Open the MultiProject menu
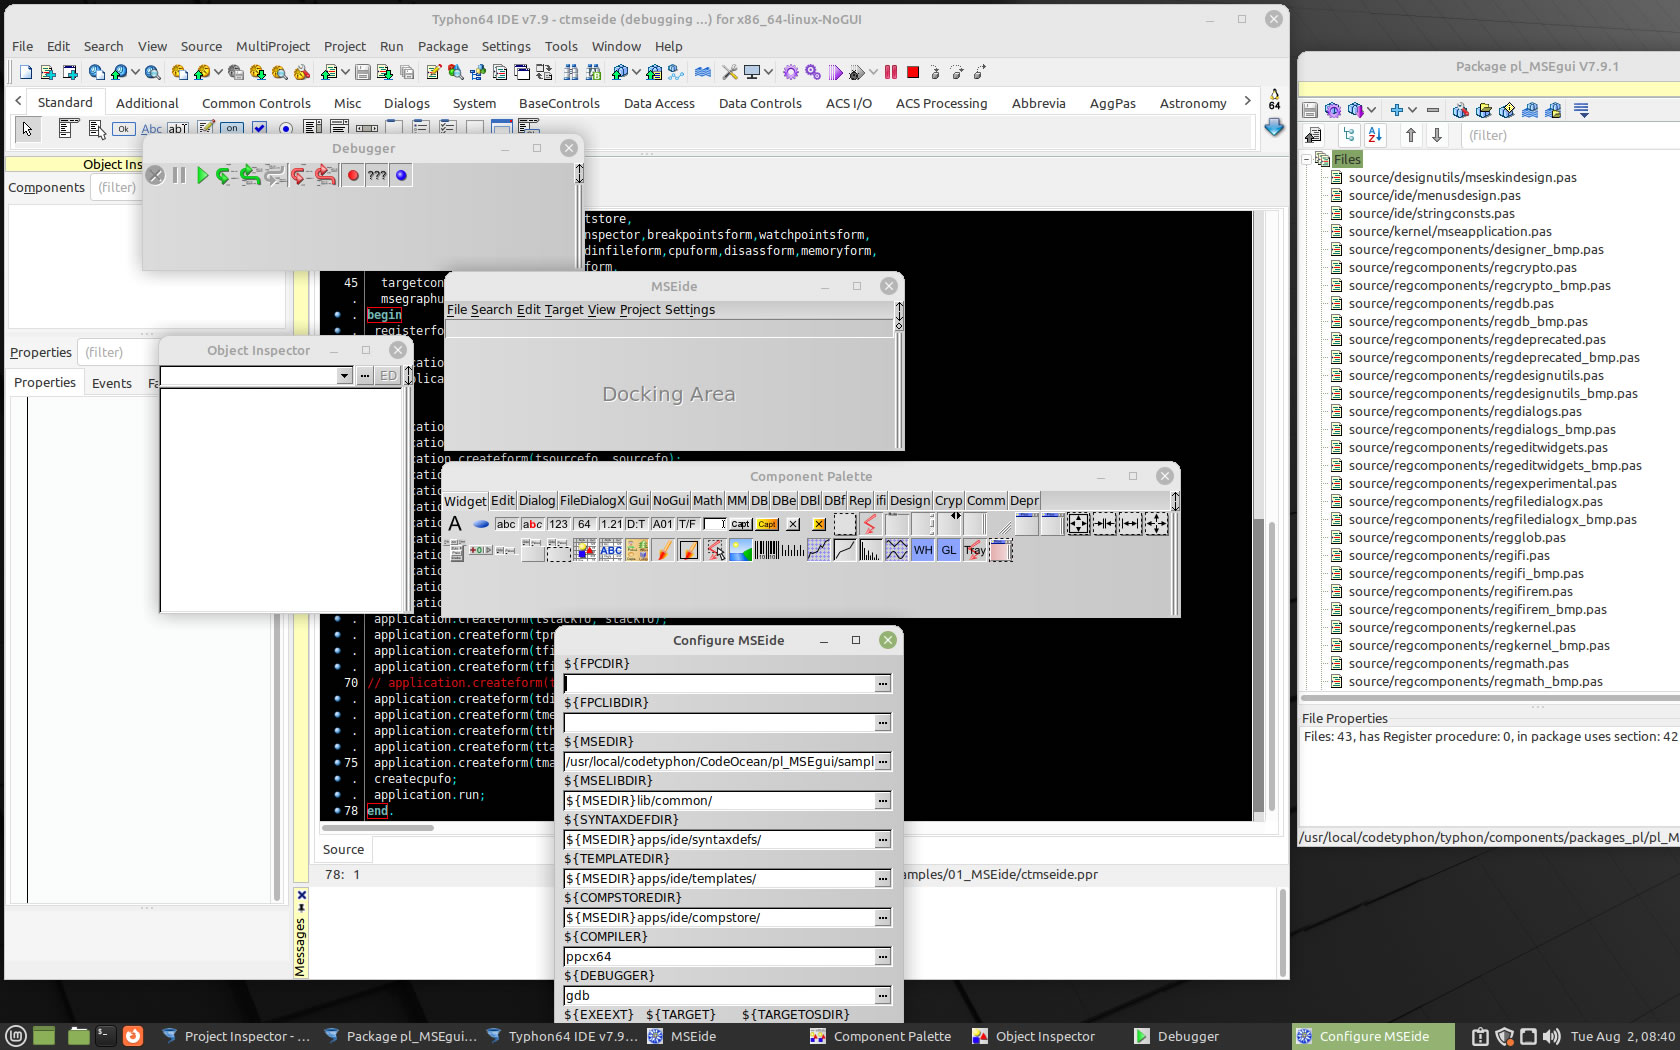The width and height of the screenshot is (1680, 1050). [273, 46]
